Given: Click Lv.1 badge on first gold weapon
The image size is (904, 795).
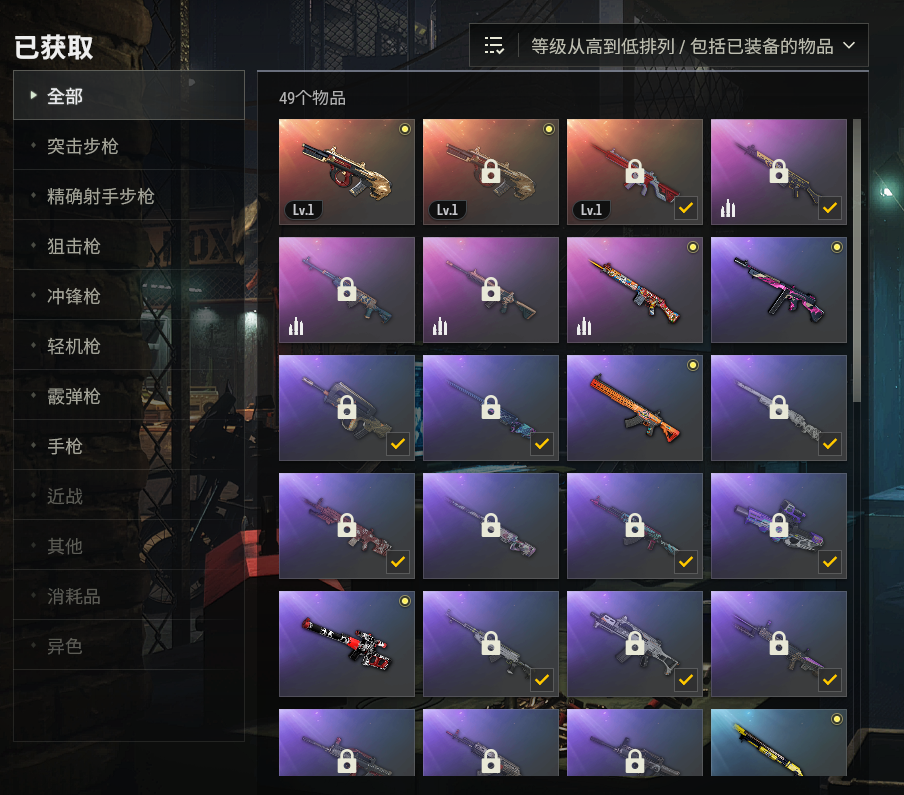Looking at the screenshot, I should click(x=303, y=210).
